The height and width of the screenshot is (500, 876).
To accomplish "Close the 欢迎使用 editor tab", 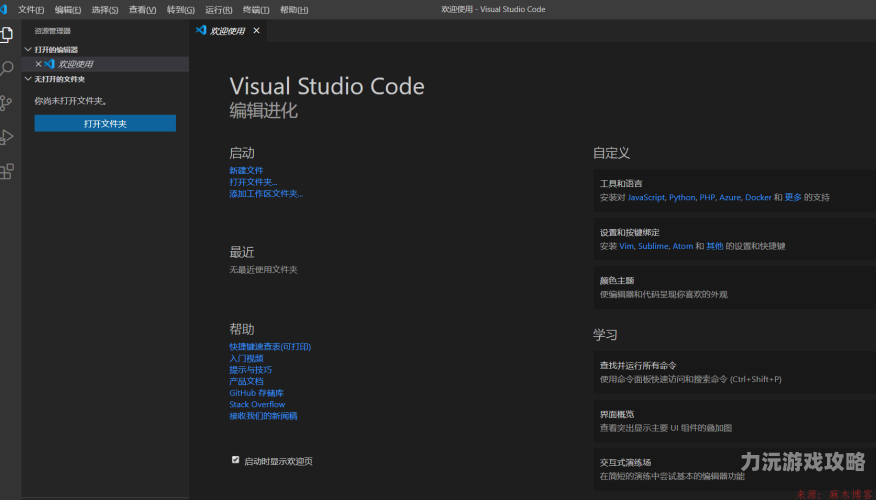I will pos(256,31).
